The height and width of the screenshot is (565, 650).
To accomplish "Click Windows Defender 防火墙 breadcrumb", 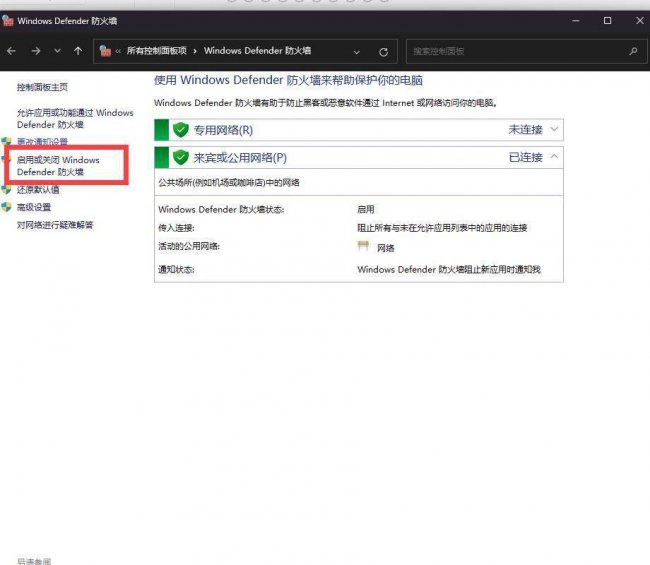I will 257,51.
